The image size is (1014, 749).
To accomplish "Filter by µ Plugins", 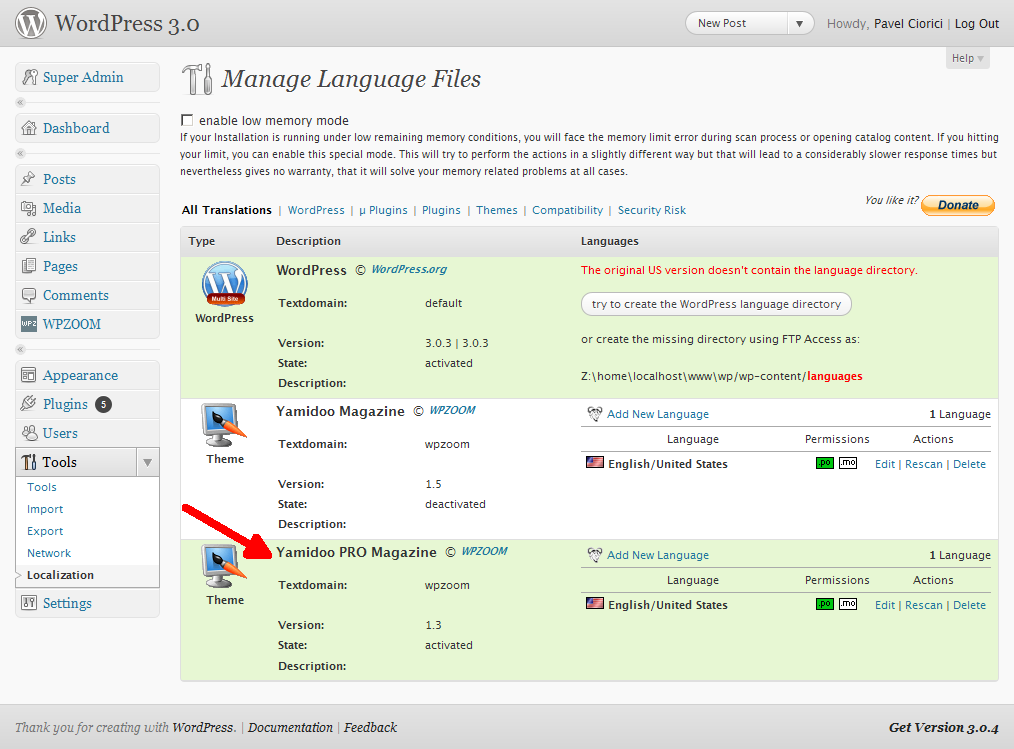I will tap(383, 210).
